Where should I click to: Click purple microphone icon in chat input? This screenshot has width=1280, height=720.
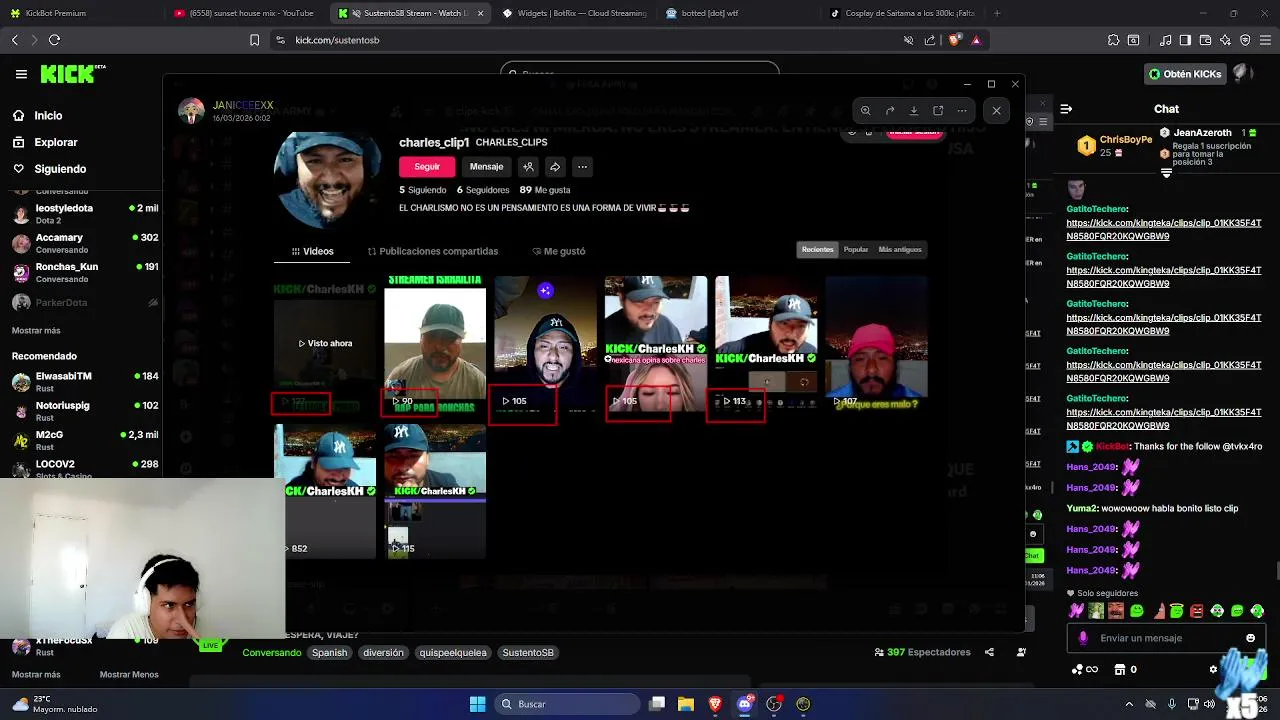1083,638
